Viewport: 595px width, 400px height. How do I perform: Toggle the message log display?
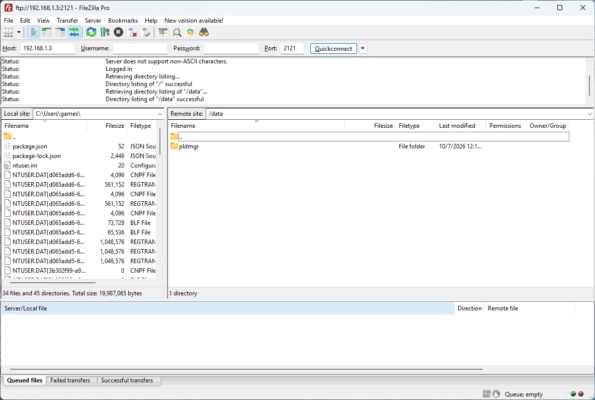[33, 32]
